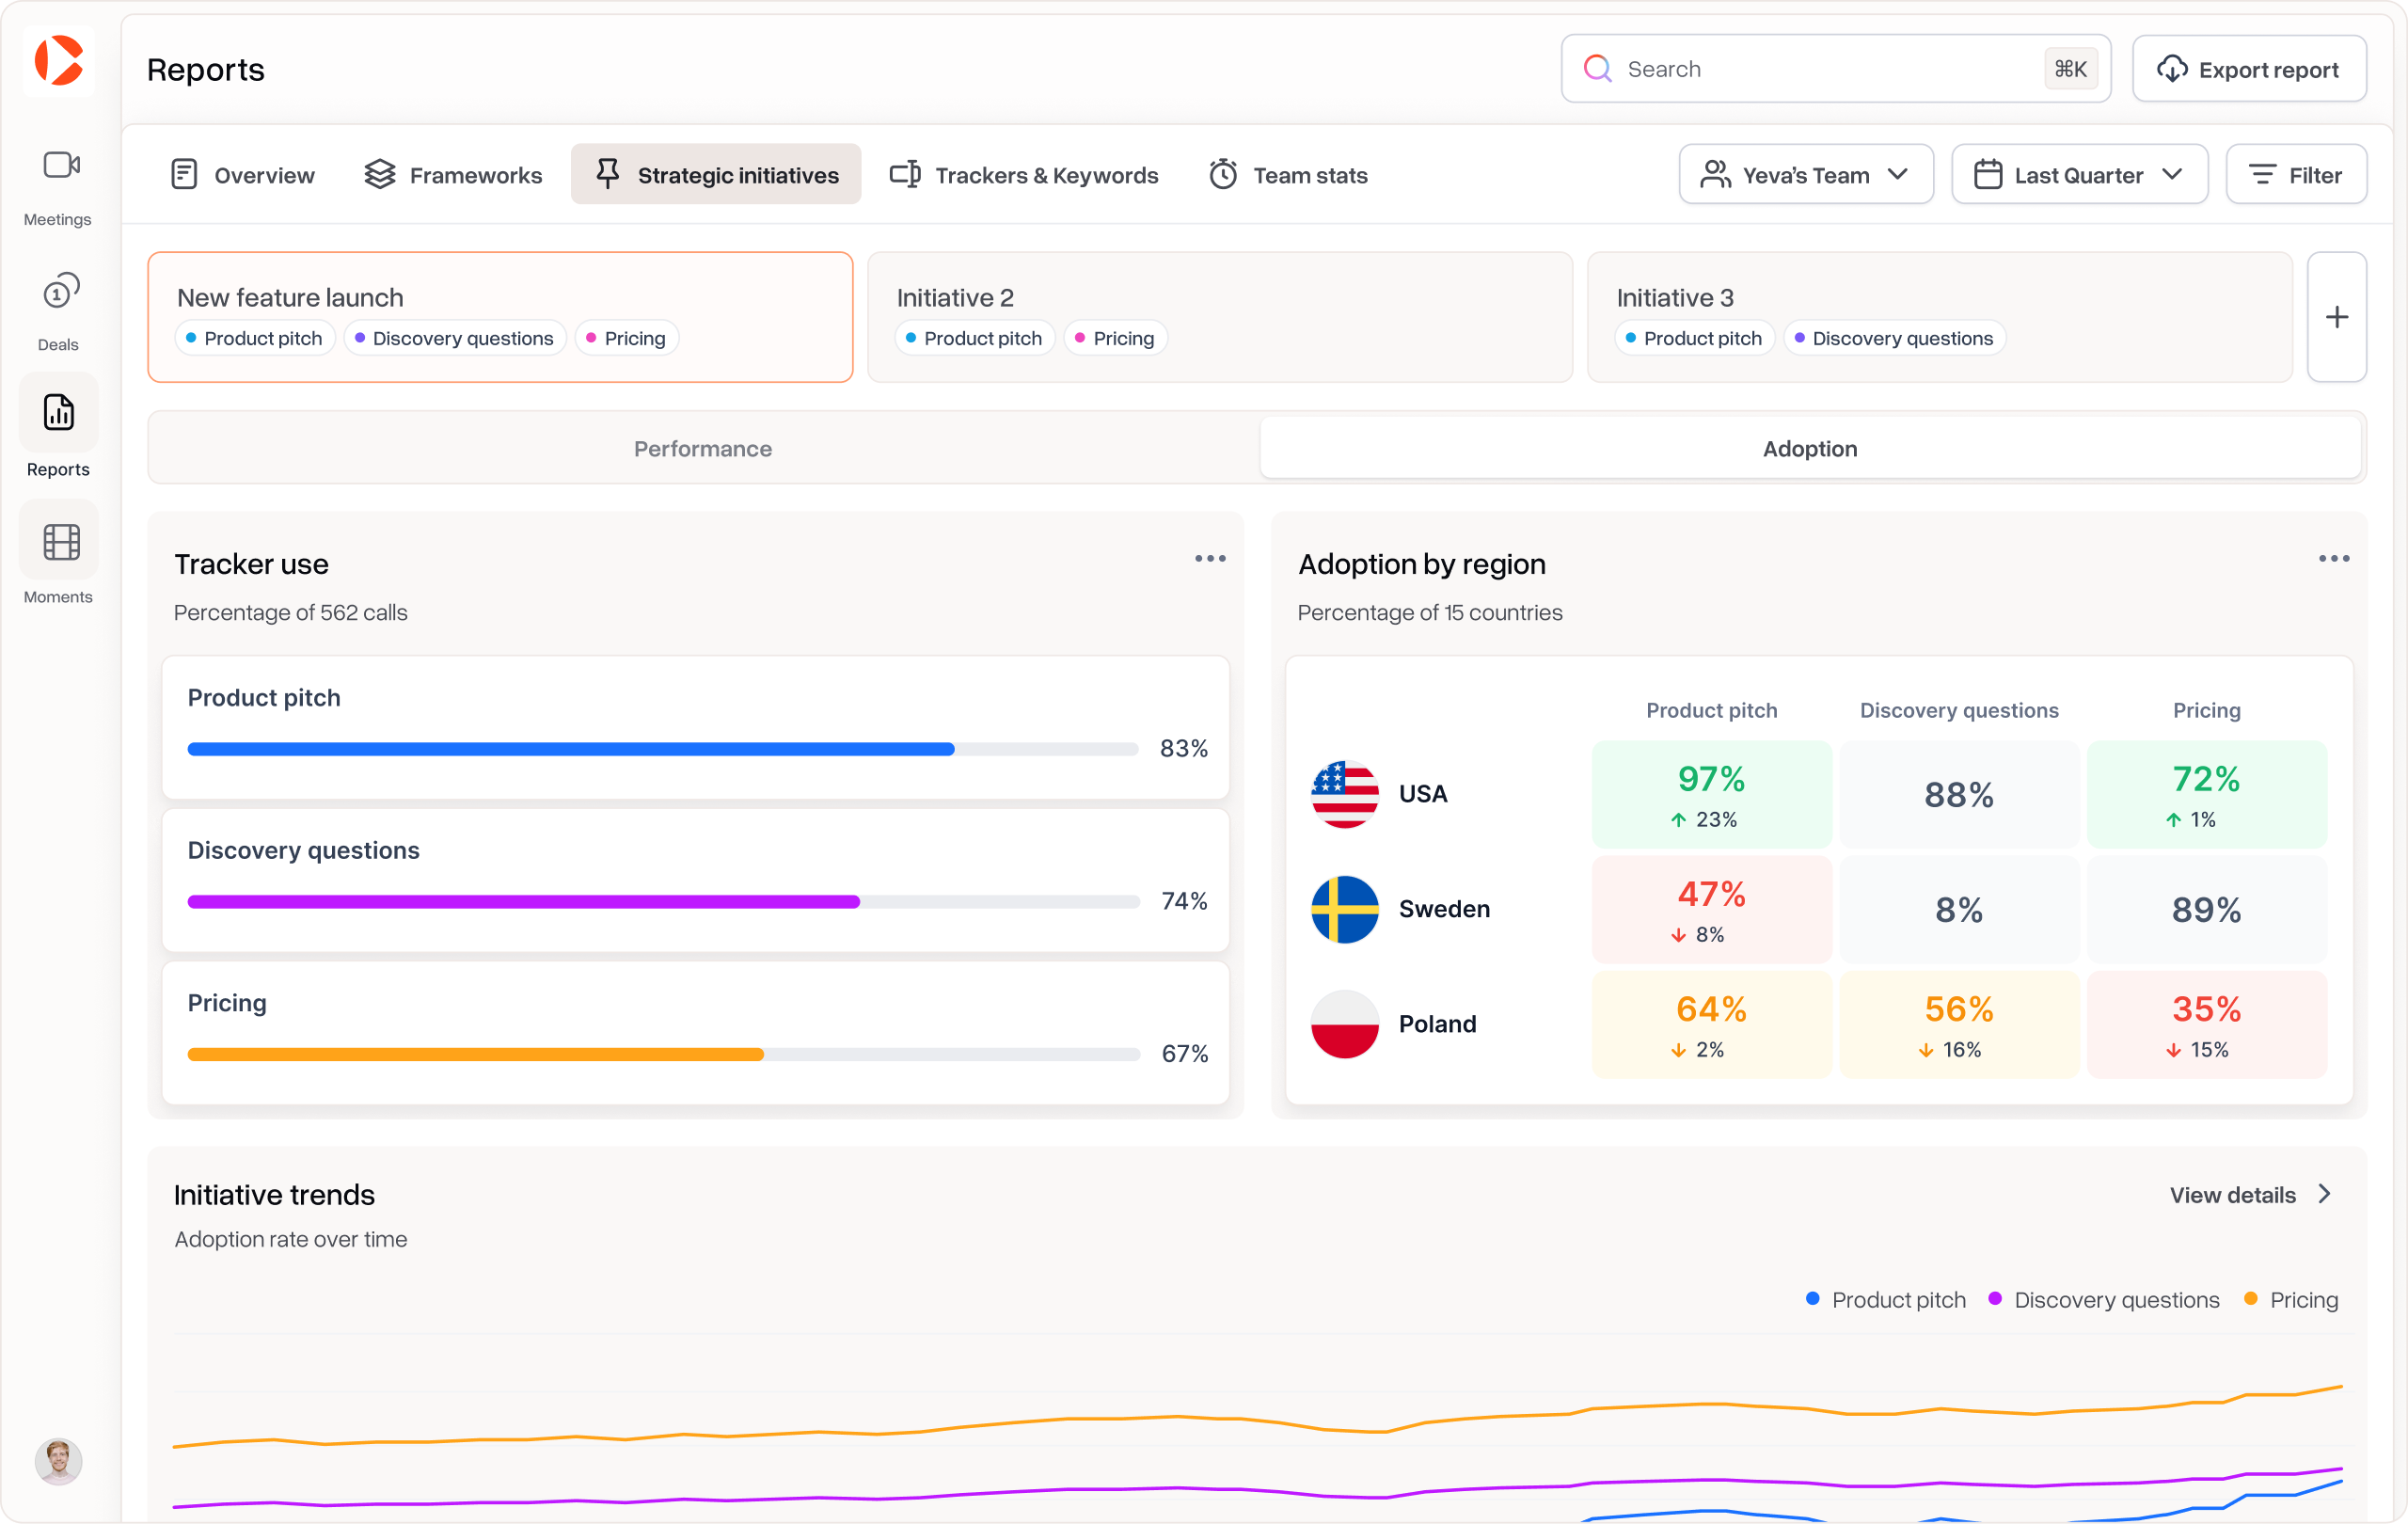Viewport: 2408px width, 1524px height.
Task: Open the Filter options
Action: click(x=2295, y=175)
